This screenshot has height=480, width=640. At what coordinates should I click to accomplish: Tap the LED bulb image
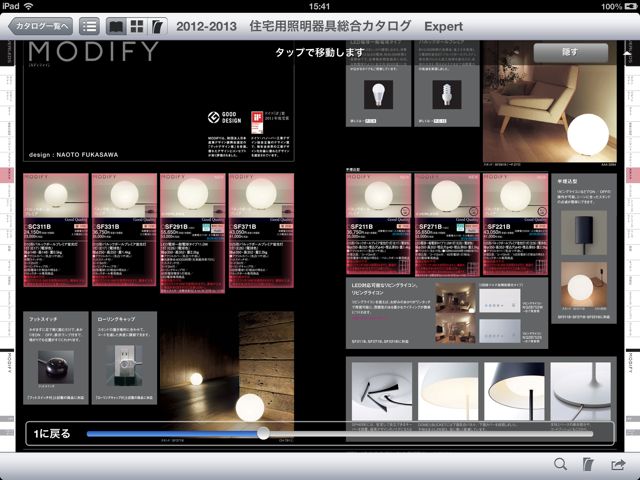coord(378,94)
